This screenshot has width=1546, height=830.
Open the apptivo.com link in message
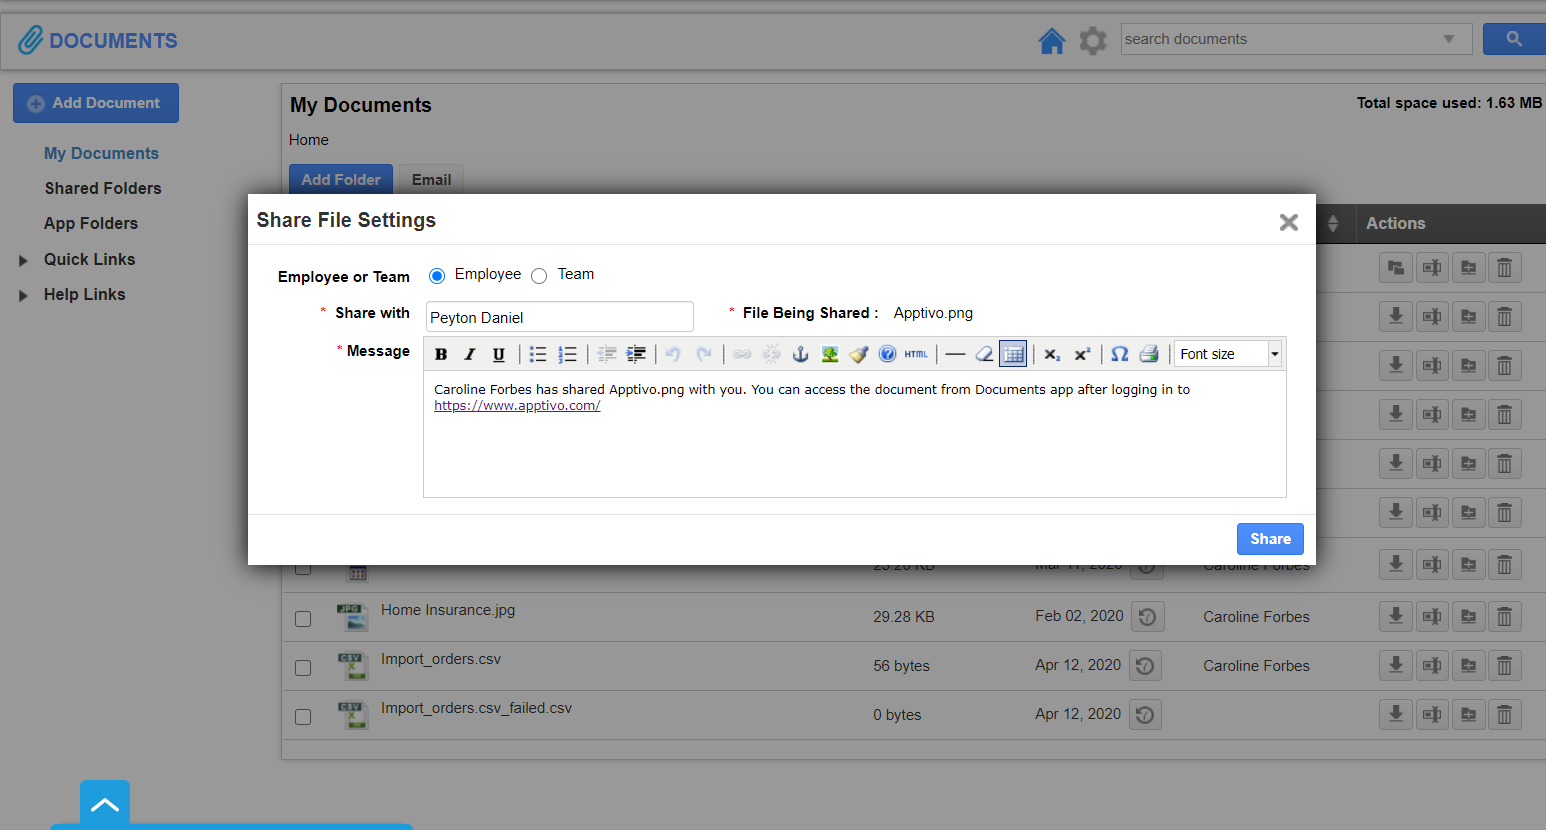(517, 406)
